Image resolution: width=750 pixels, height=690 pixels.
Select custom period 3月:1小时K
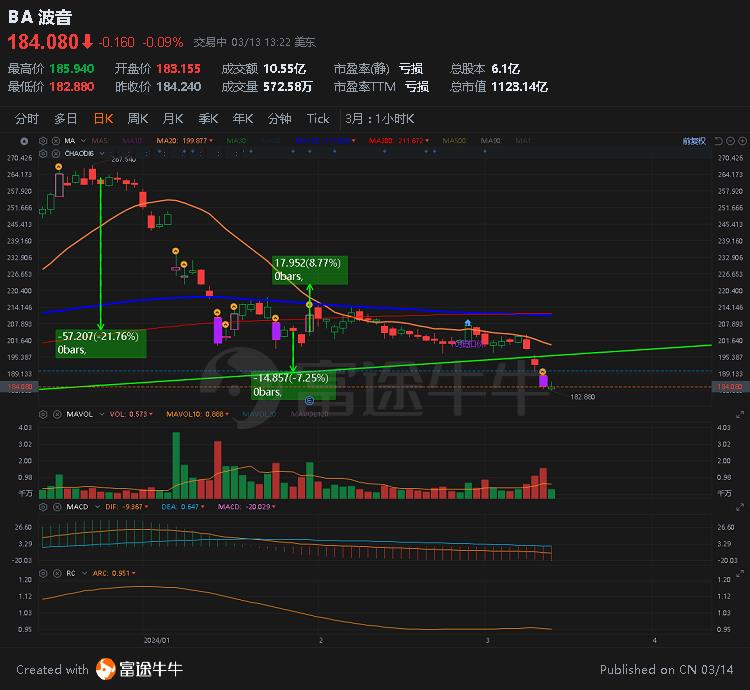pos(380,119)
